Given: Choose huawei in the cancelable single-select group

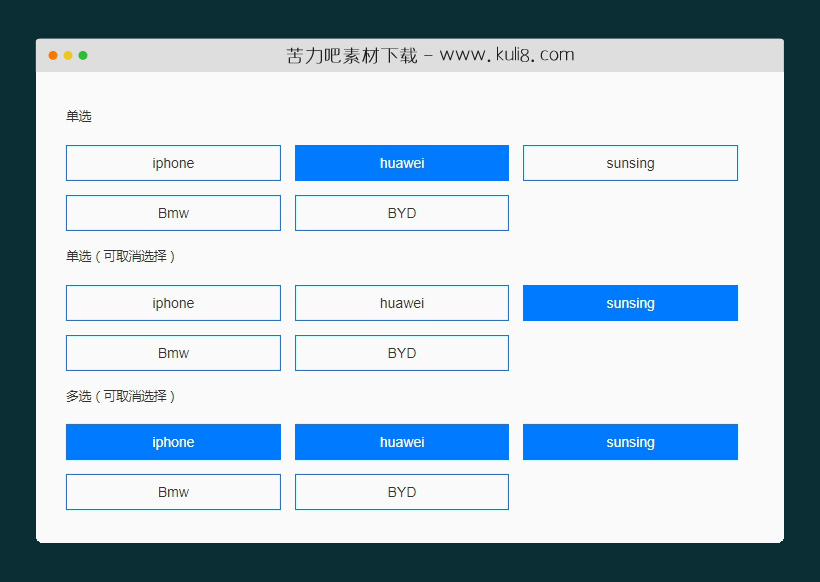Looking at the screenshot, I should click(401, 303).
